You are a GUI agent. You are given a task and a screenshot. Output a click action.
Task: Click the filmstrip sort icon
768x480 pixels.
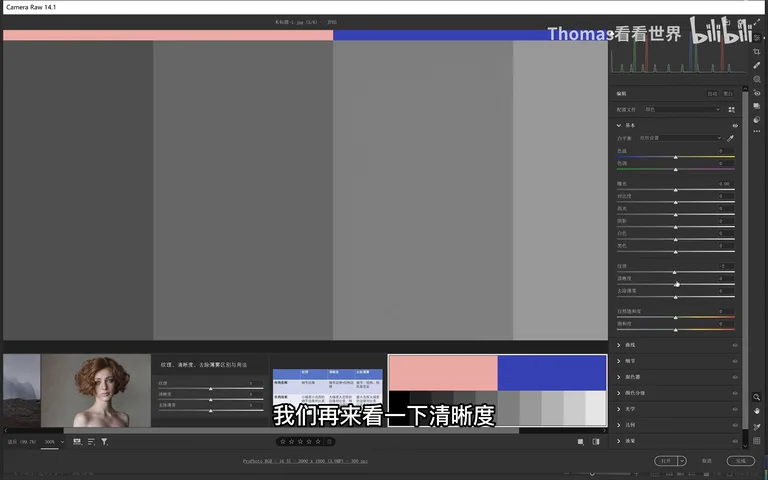point(91,442)
